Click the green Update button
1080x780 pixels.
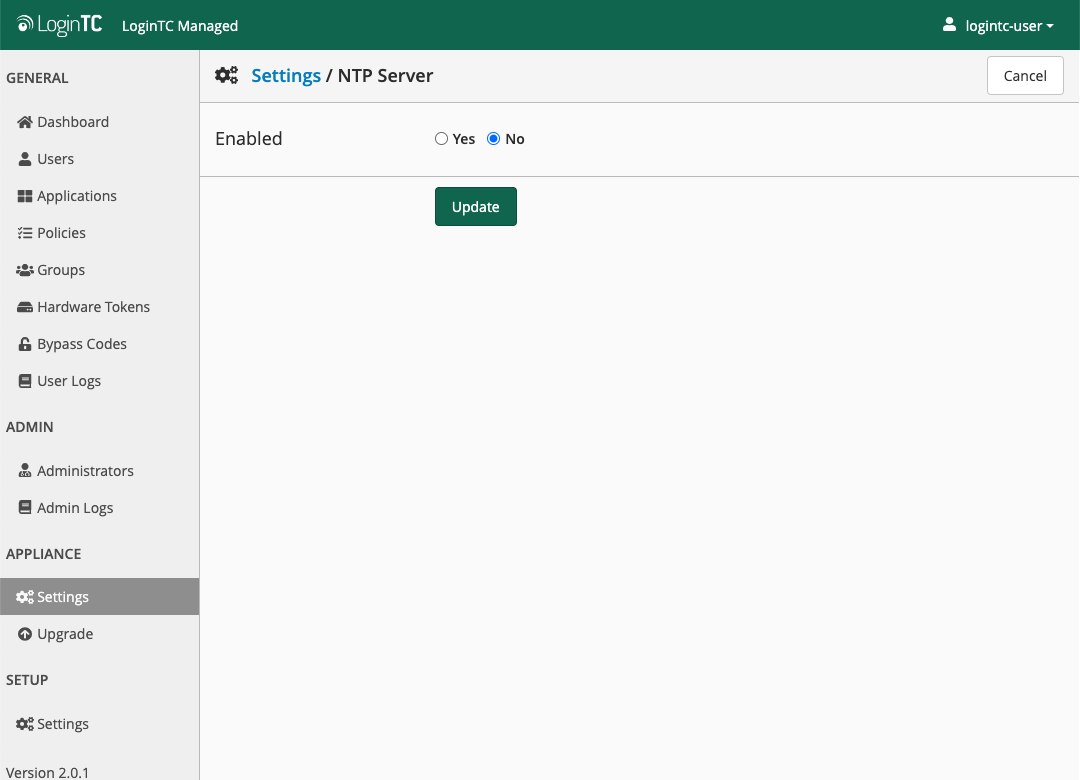point(475,207)
